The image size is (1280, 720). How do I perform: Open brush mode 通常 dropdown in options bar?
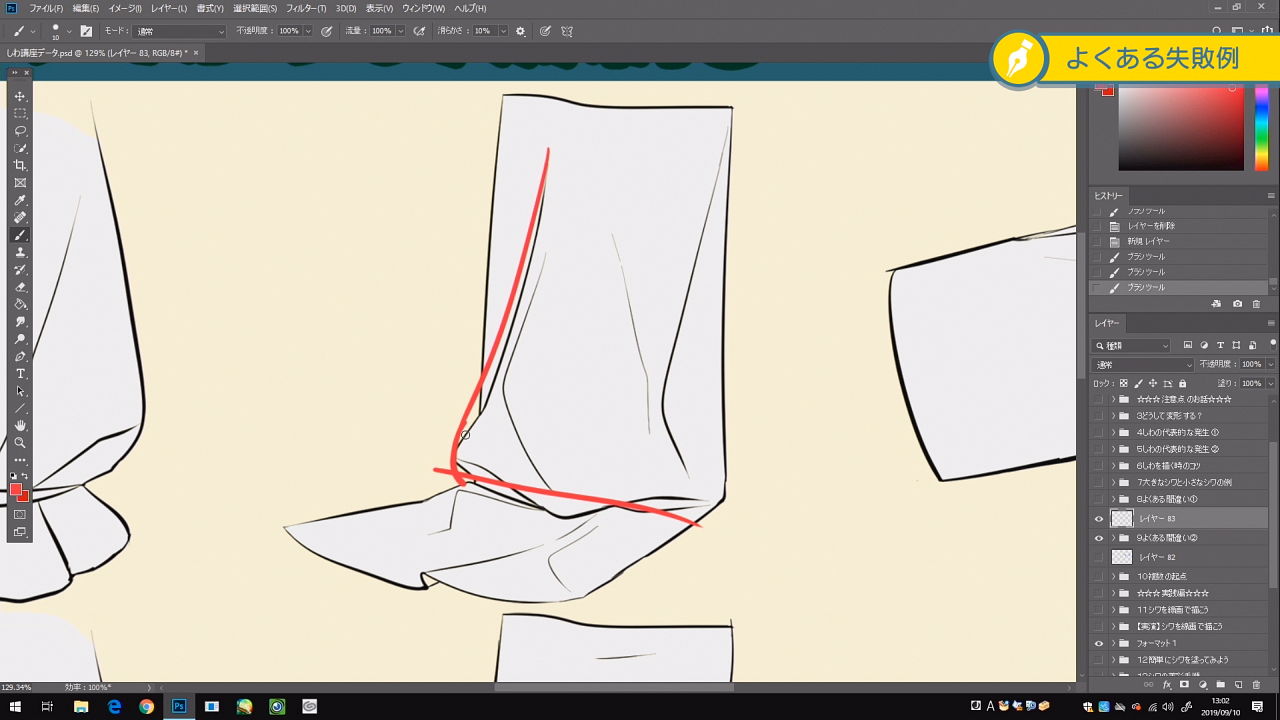pyautogui.click(x=178, y=31)
